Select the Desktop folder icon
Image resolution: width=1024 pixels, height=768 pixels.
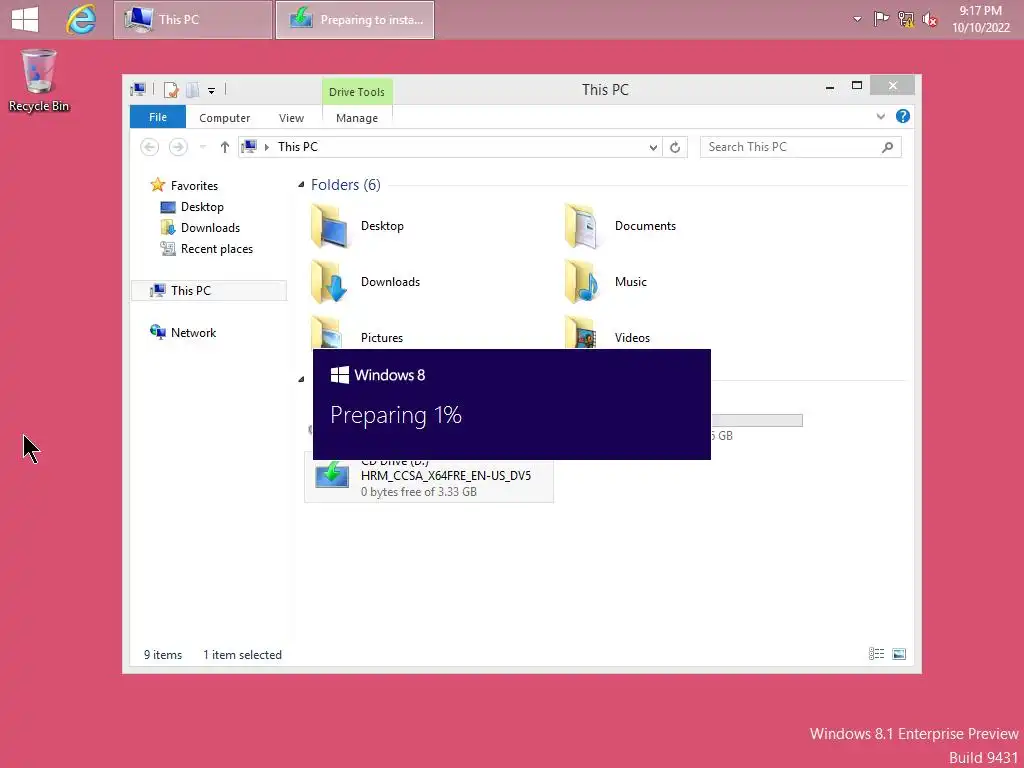[x=329, y=226]
